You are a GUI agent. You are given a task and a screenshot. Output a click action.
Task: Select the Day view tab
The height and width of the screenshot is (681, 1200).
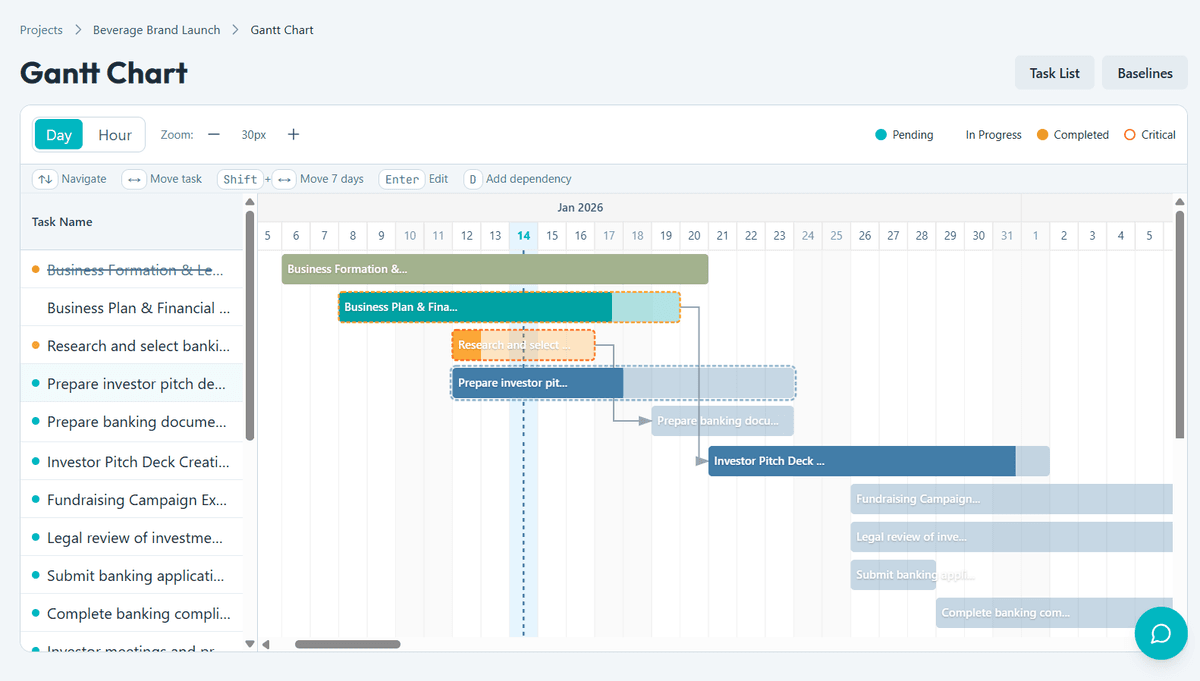pyautogui.click(x=57, y=134)
